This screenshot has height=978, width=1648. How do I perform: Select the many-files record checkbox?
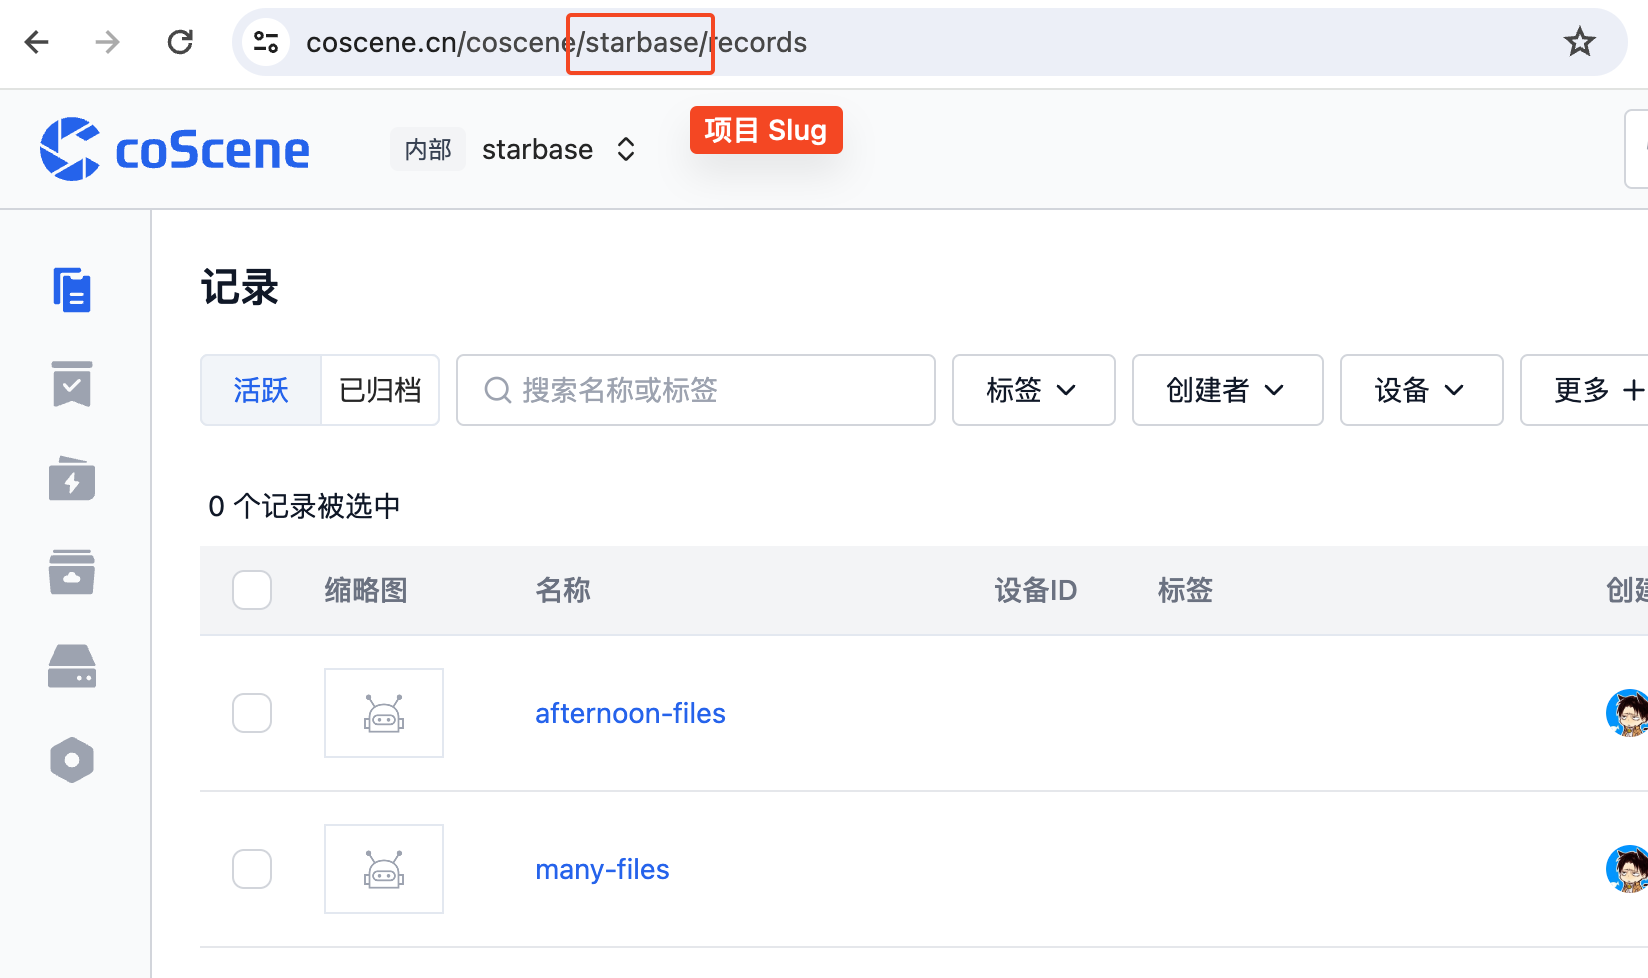(252, 869)
